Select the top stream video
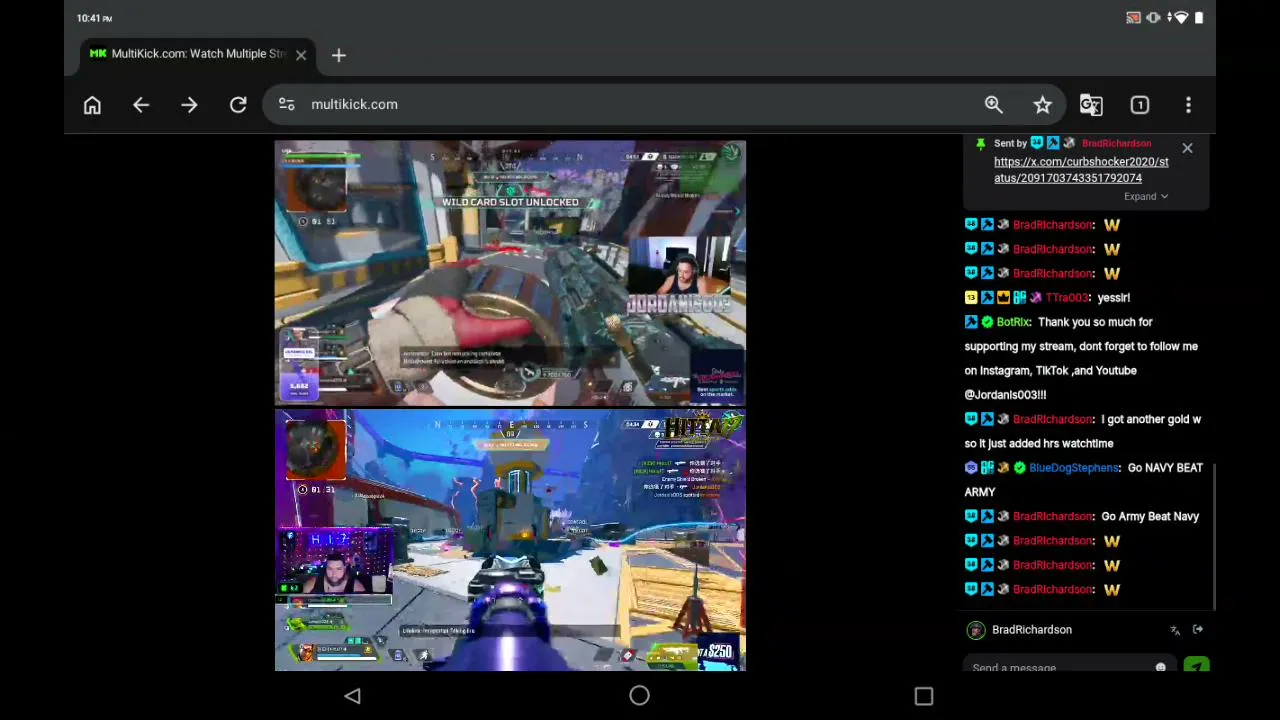Screen dimensions: 1280x720 (510, 273)
